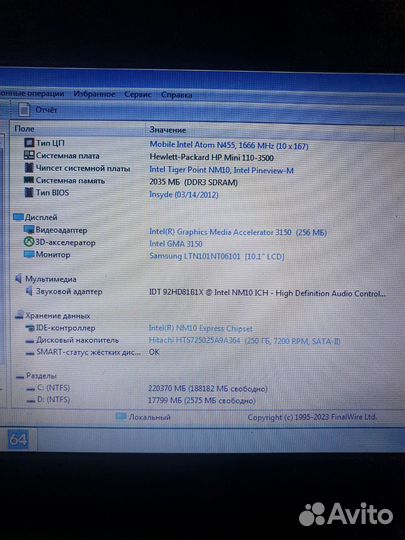Click the D: (NTFS) partition icon
The image size is (405, 540).
[x=31, y=401]
